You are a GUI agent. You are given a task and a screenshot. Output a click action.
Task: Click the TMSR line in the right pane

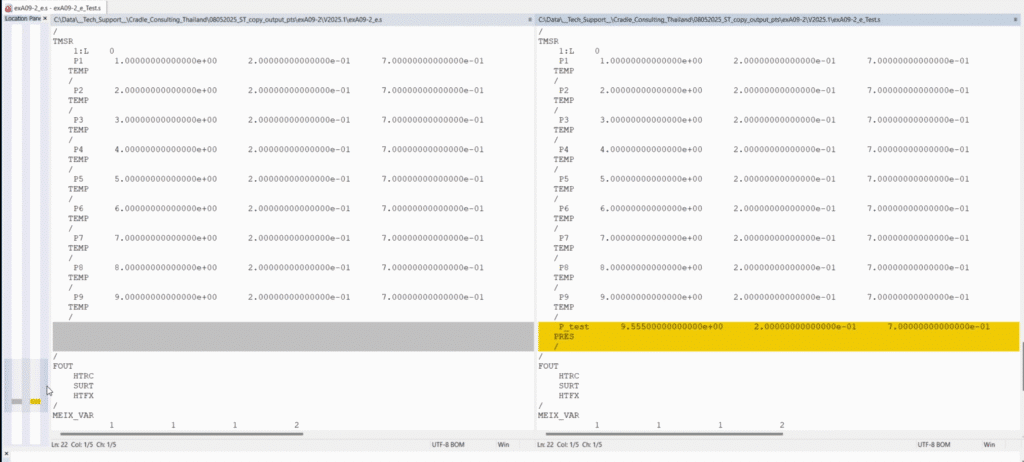pyautogui.click(x=549, y=41)
